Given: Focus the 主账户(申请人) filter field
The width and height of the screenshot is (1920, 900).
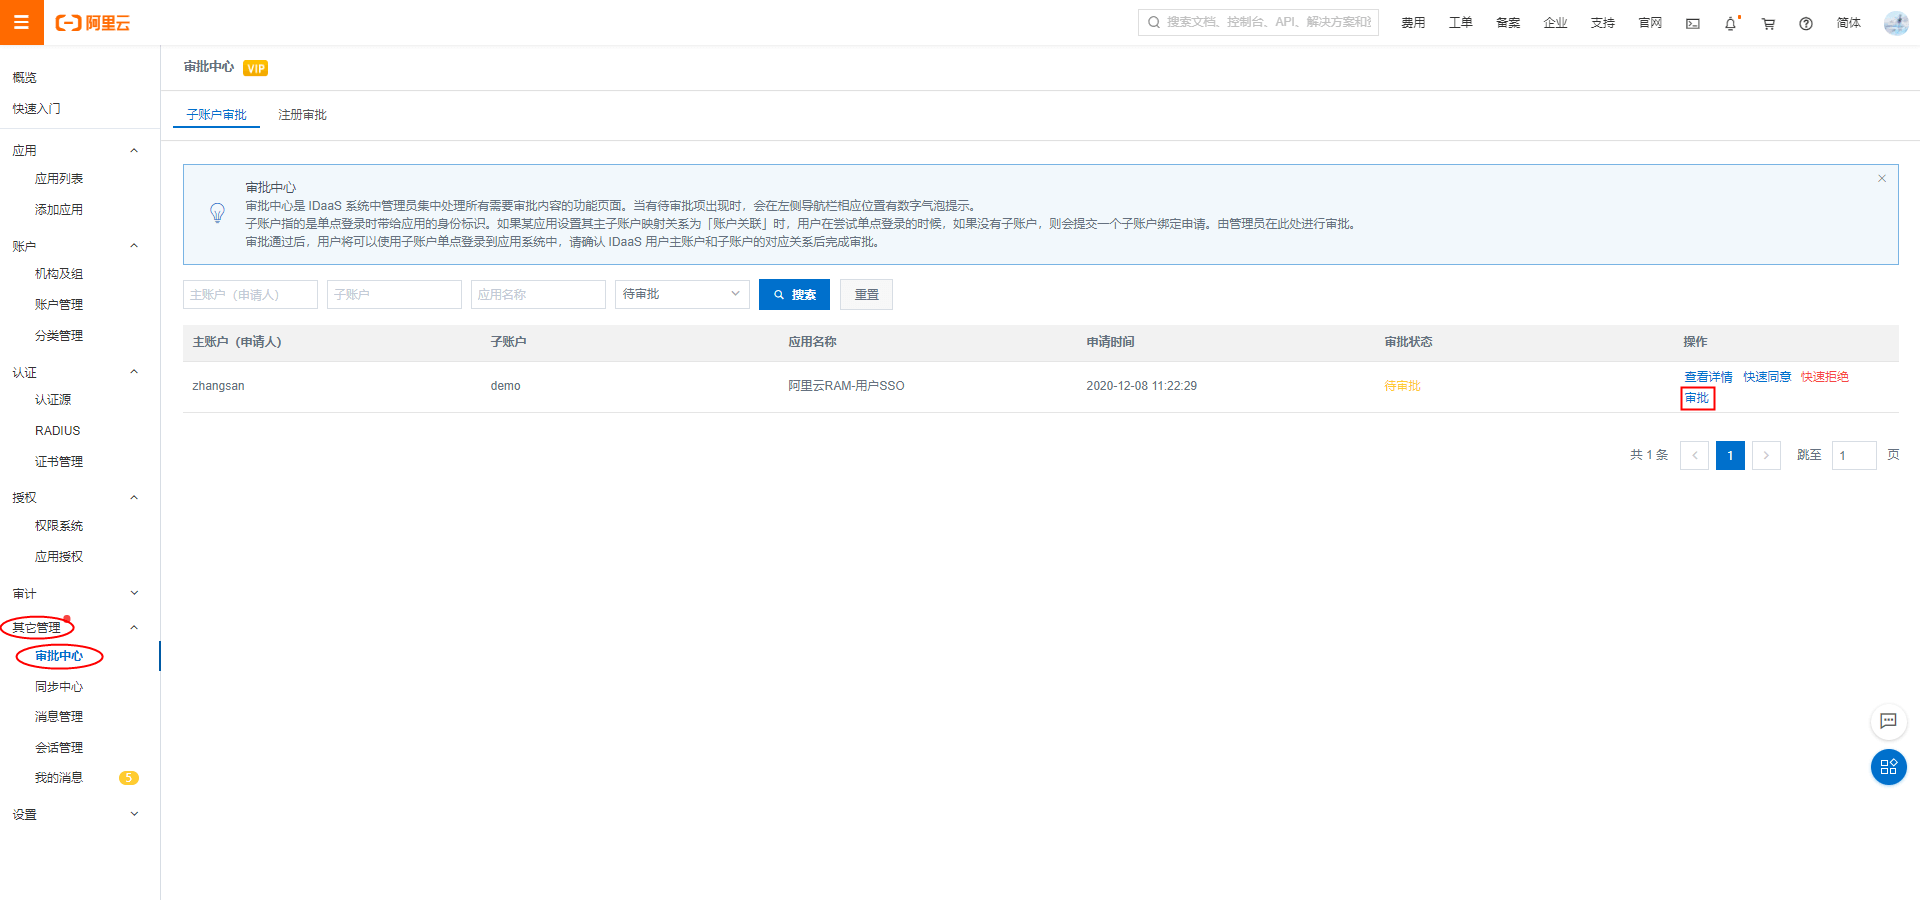Looking at the screenshot, I should (250, 294).
